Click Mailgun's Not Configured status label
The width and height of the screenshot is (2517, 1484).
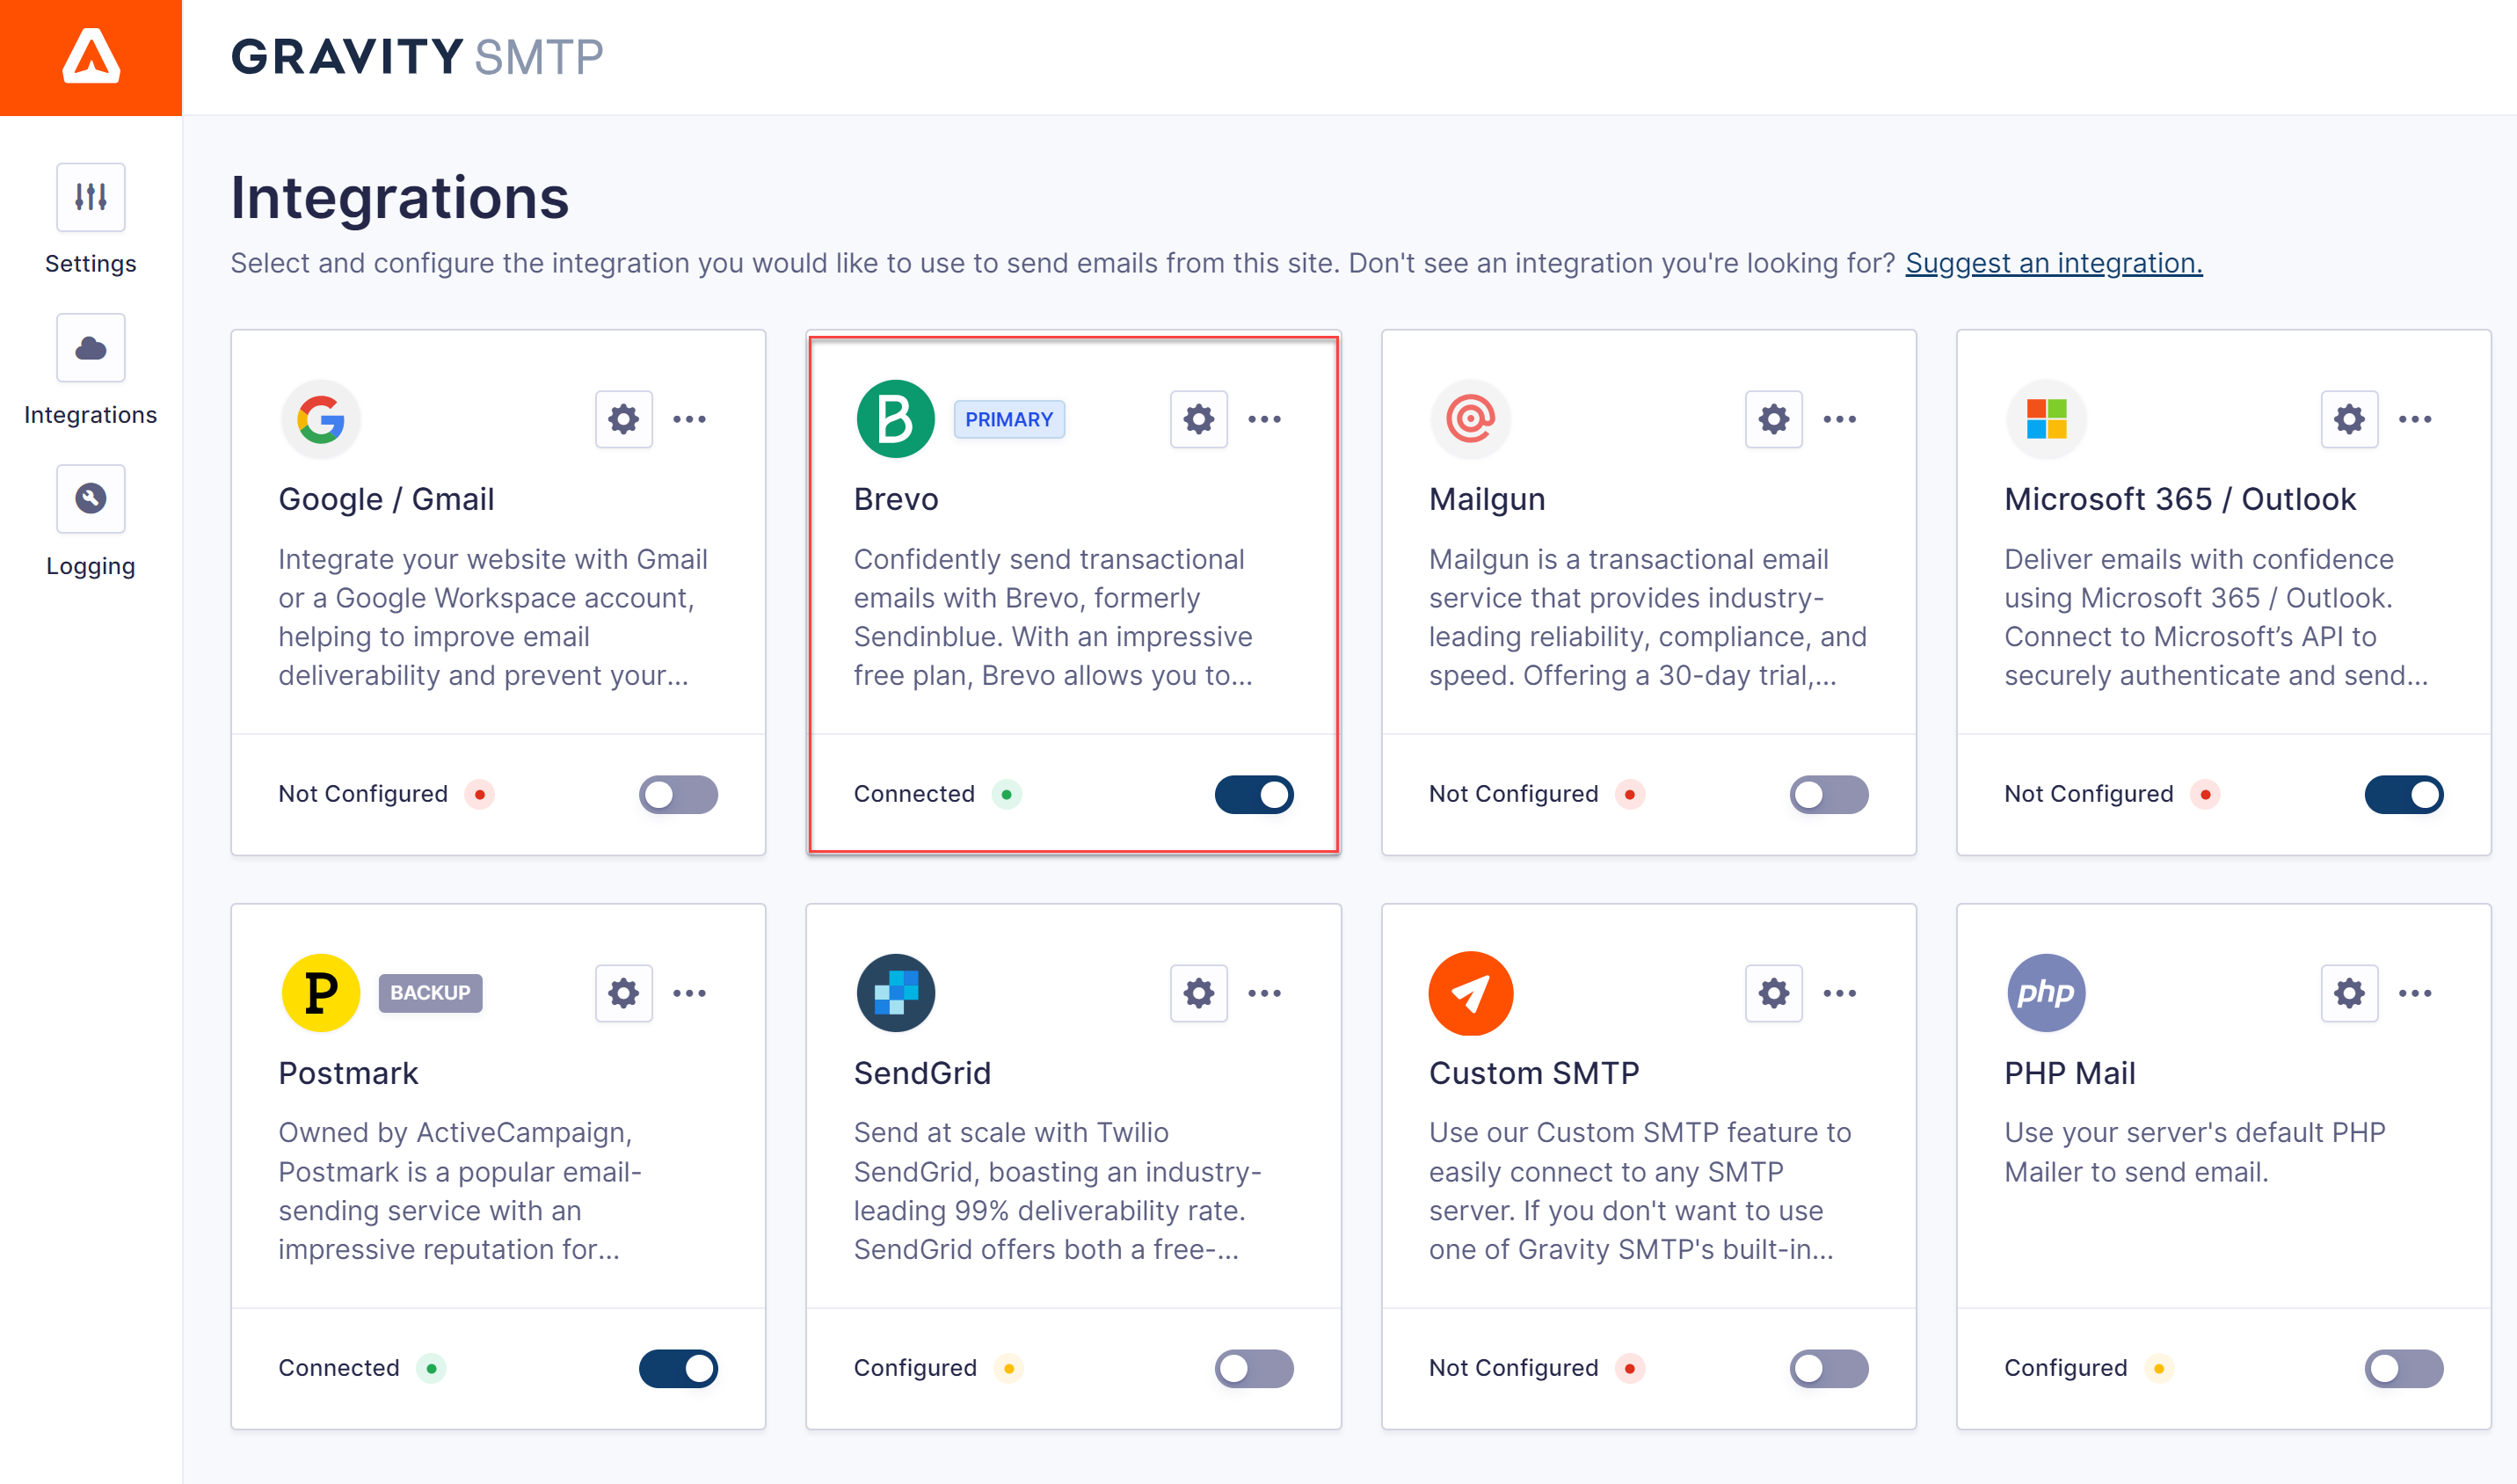tap(1514, 794)
